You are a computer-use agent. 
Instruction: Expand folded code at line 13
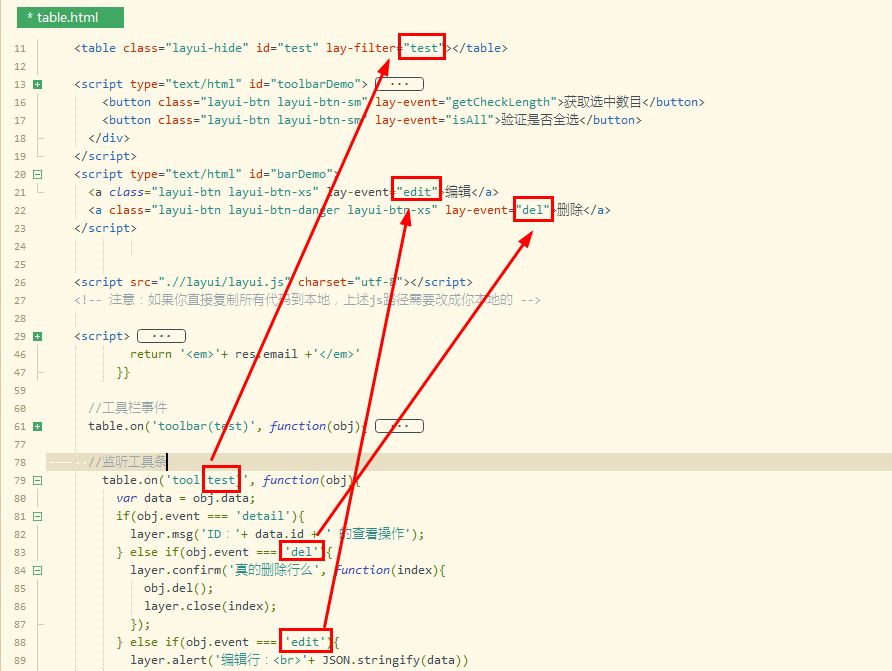tap(38, 85)
